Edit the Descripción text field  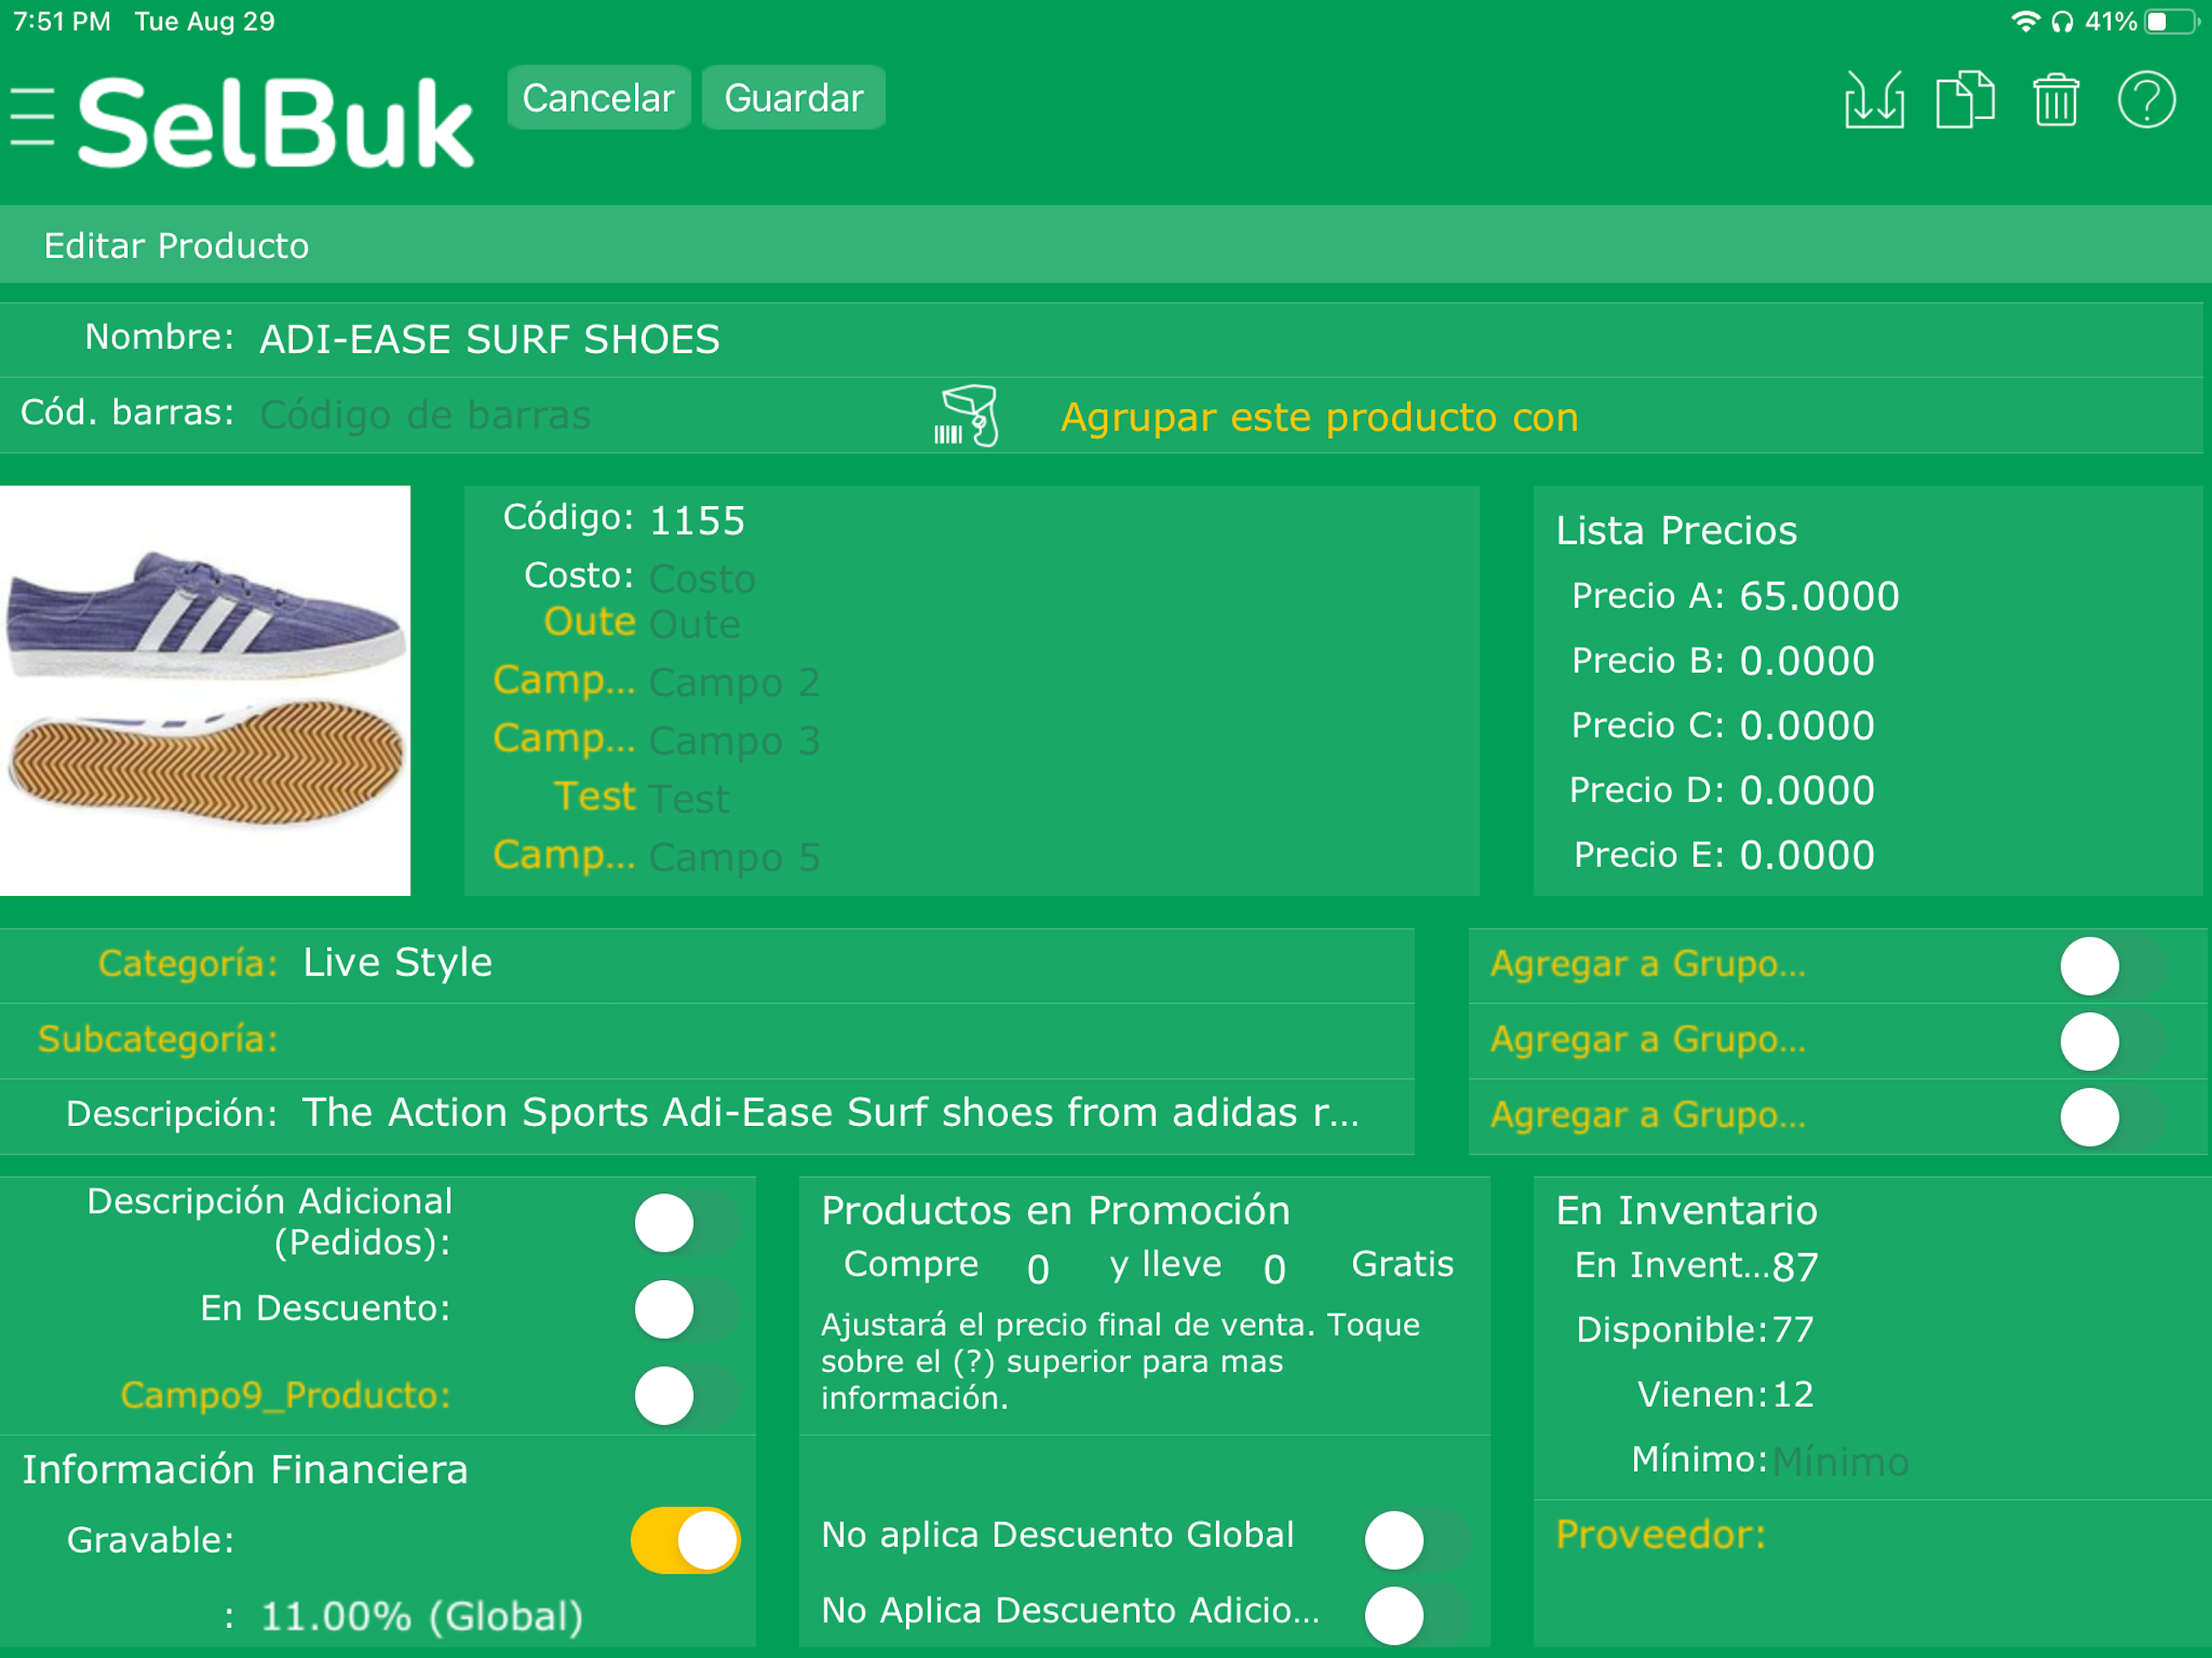point(831,1114)
